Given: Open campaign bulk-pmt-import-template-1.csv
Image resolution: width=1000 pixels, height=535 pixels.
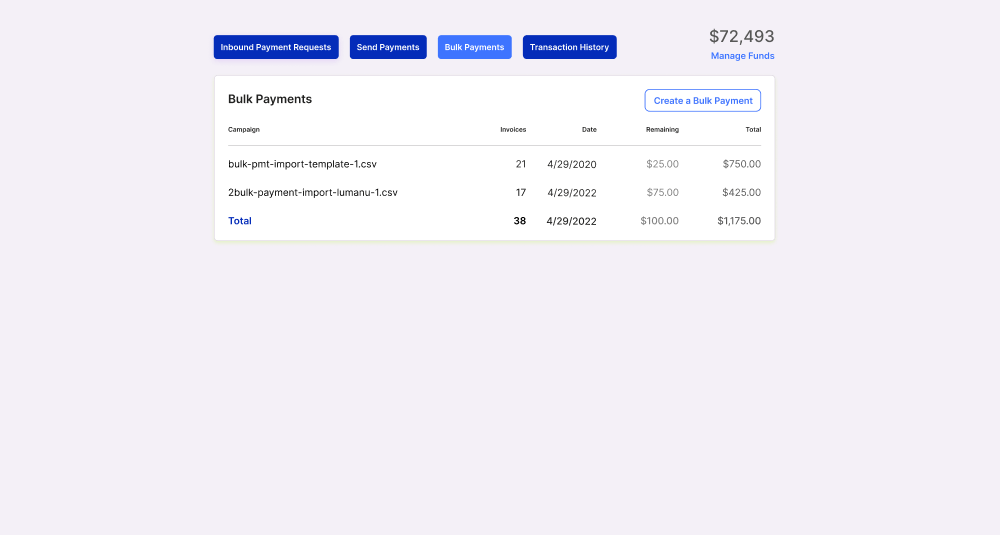Looking at the screenshot, I should (x=302, y=164).
